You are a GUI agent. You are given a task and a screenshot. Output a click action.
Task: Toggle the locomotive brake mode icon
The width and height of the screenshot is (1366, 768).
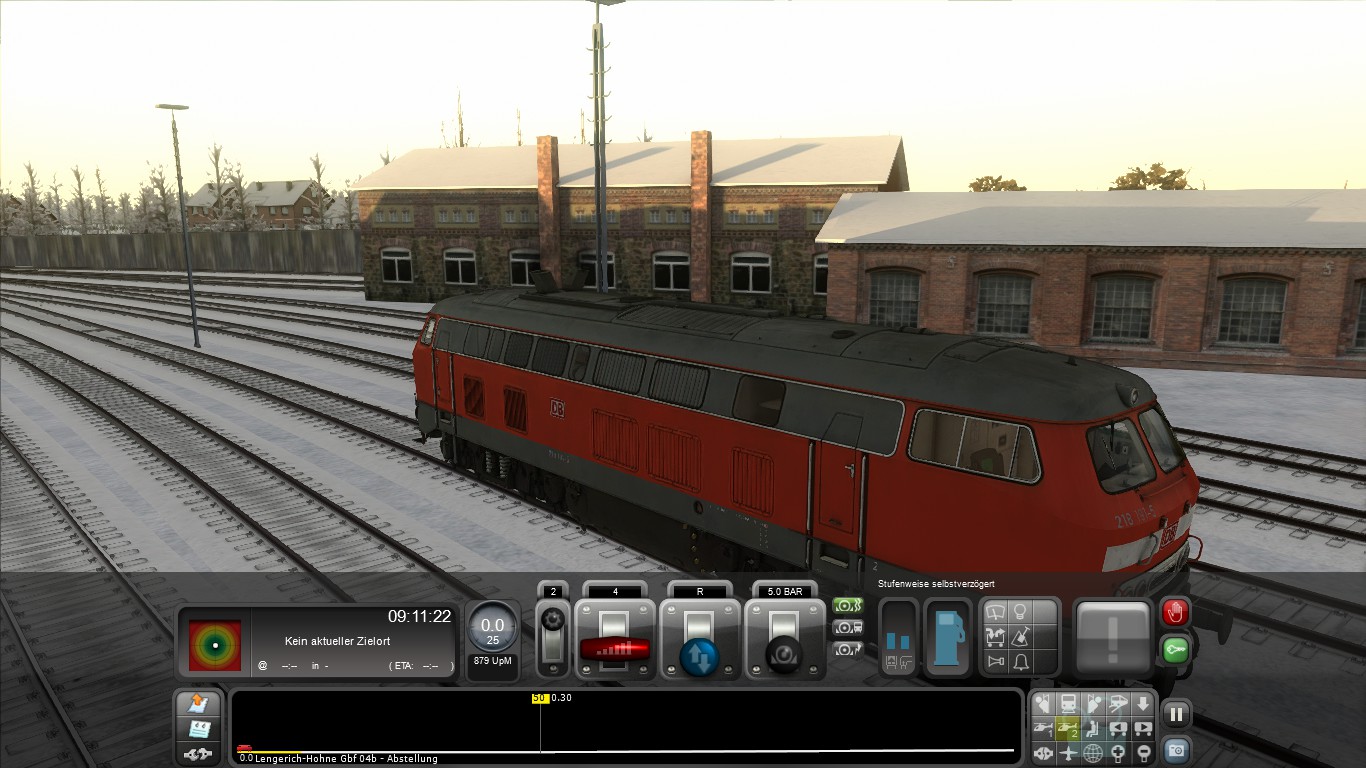847,627
